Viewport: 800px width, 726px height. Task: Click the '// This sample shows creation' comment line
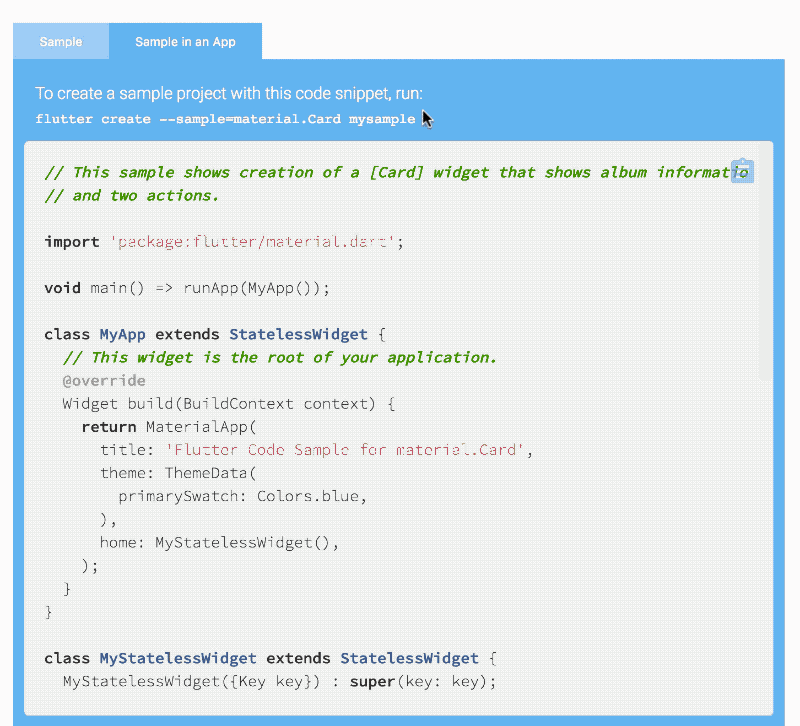pyautogui.click(x=396, y=172)
